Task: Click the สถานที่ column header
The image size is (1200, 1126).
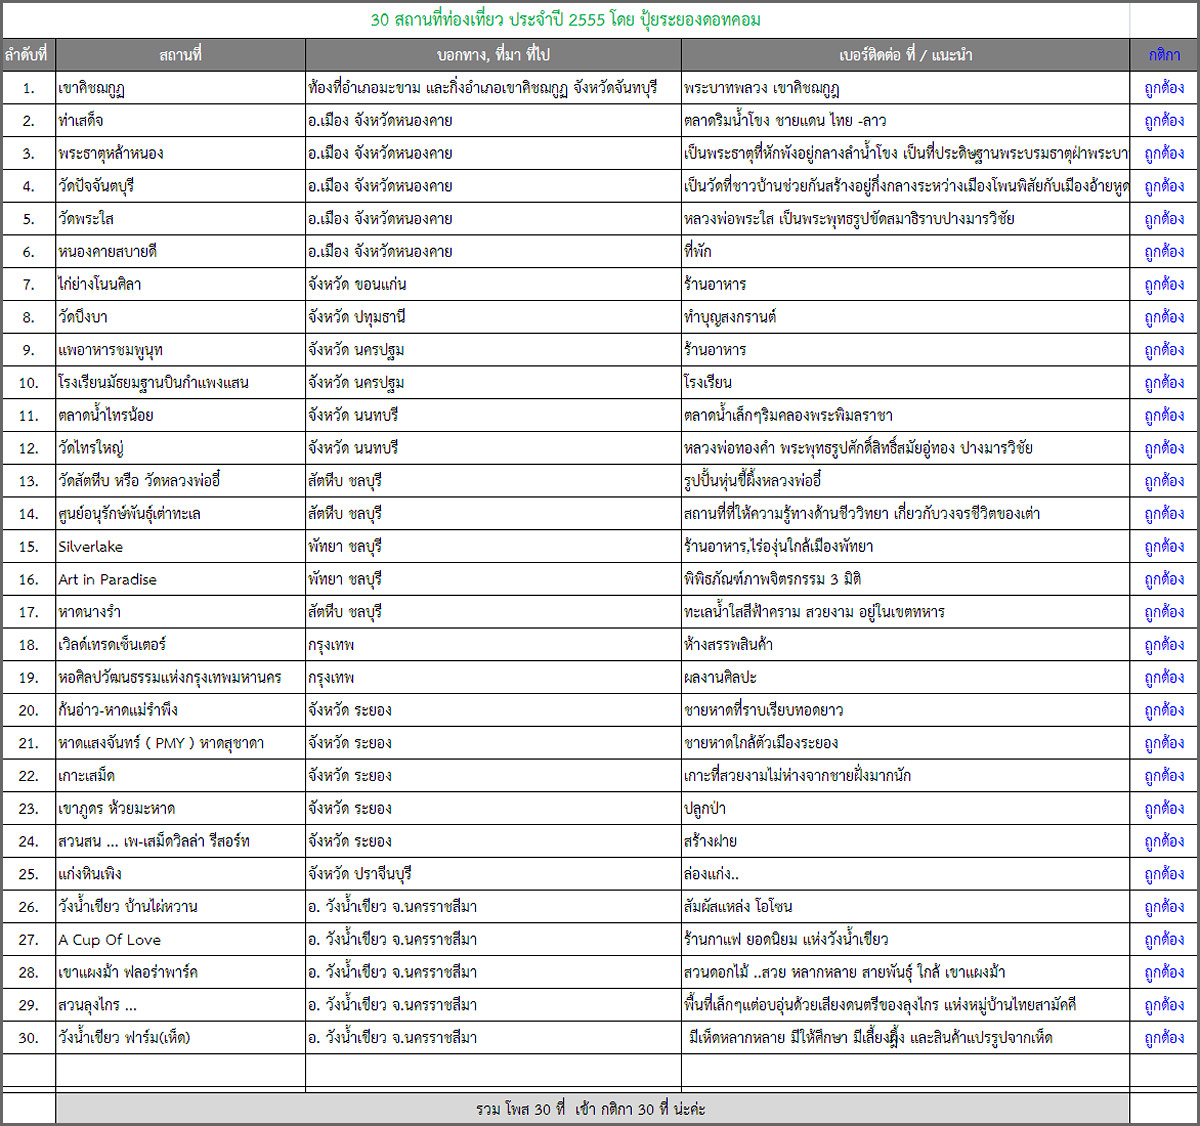Action: coord(180,55)
